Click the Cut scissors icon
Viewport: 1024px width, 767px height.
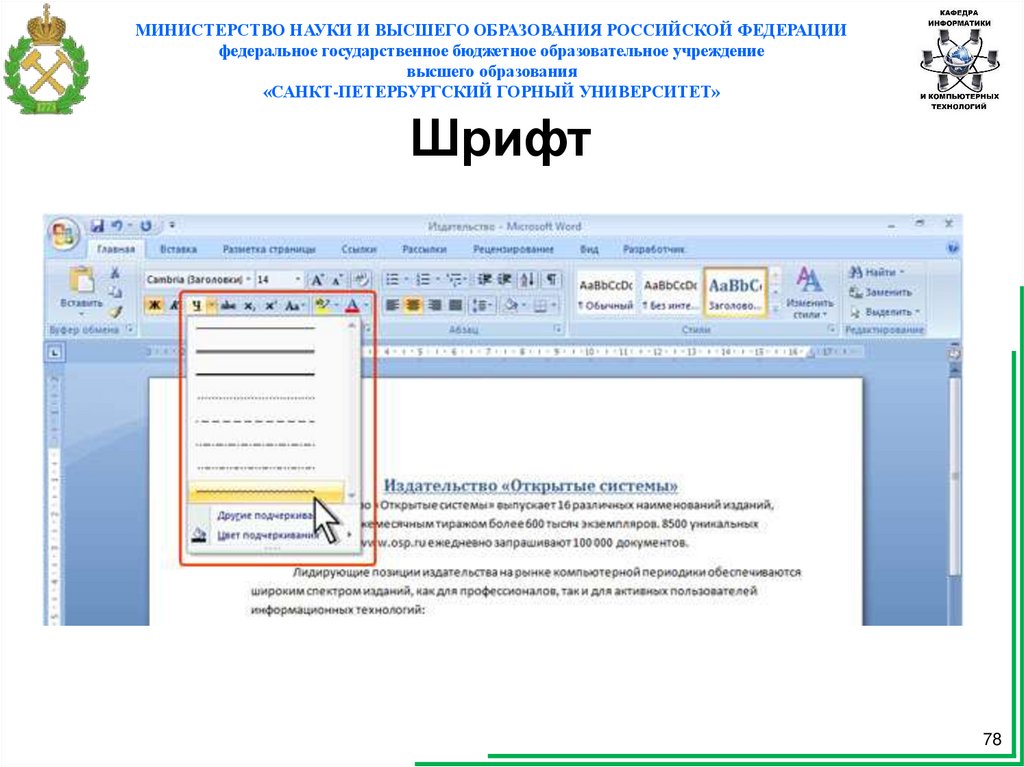tap(115, 273)
